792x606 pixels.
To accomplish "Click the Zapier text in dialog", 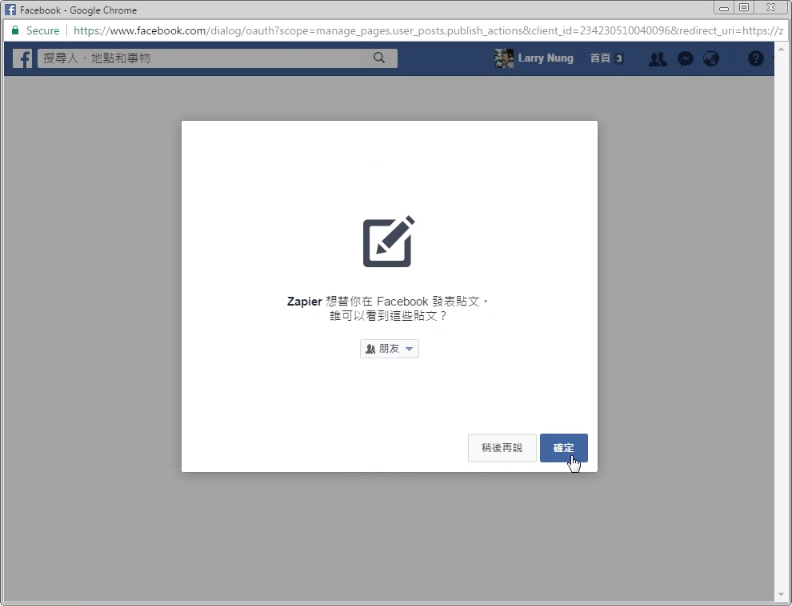I will click(x=304, y=301).
